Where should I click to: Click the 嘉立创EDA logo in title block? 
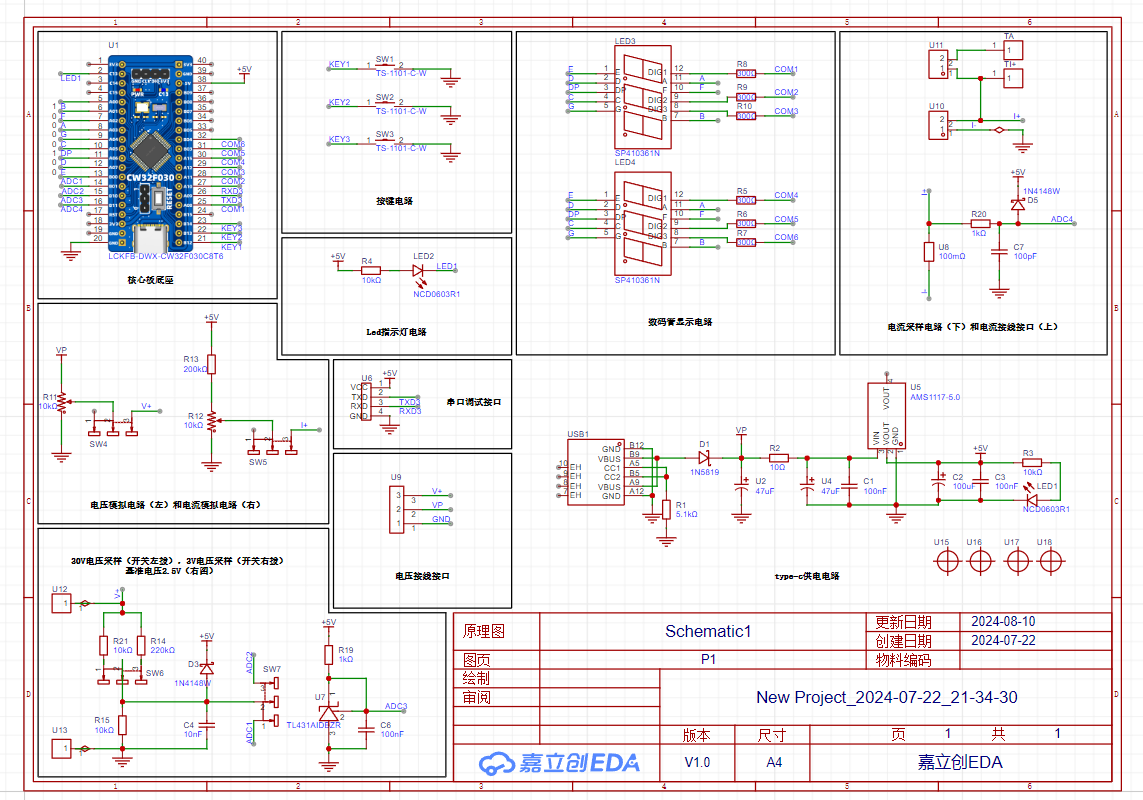pos(559,763)
